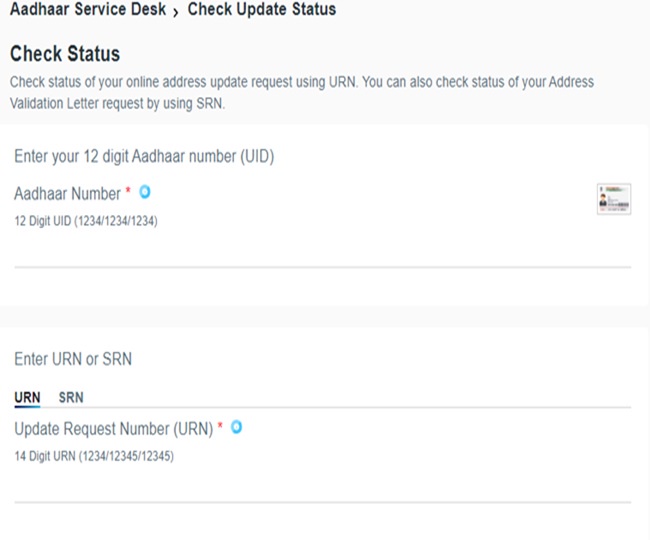
Task: Click the Aadhaar Number field label
Action: point(67,193)
